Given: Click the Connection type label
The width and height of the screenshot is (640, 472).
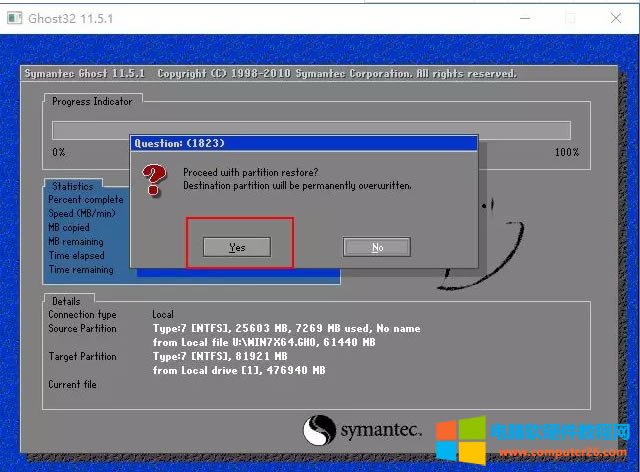Looking at the screenshot, I should (82, 315).
